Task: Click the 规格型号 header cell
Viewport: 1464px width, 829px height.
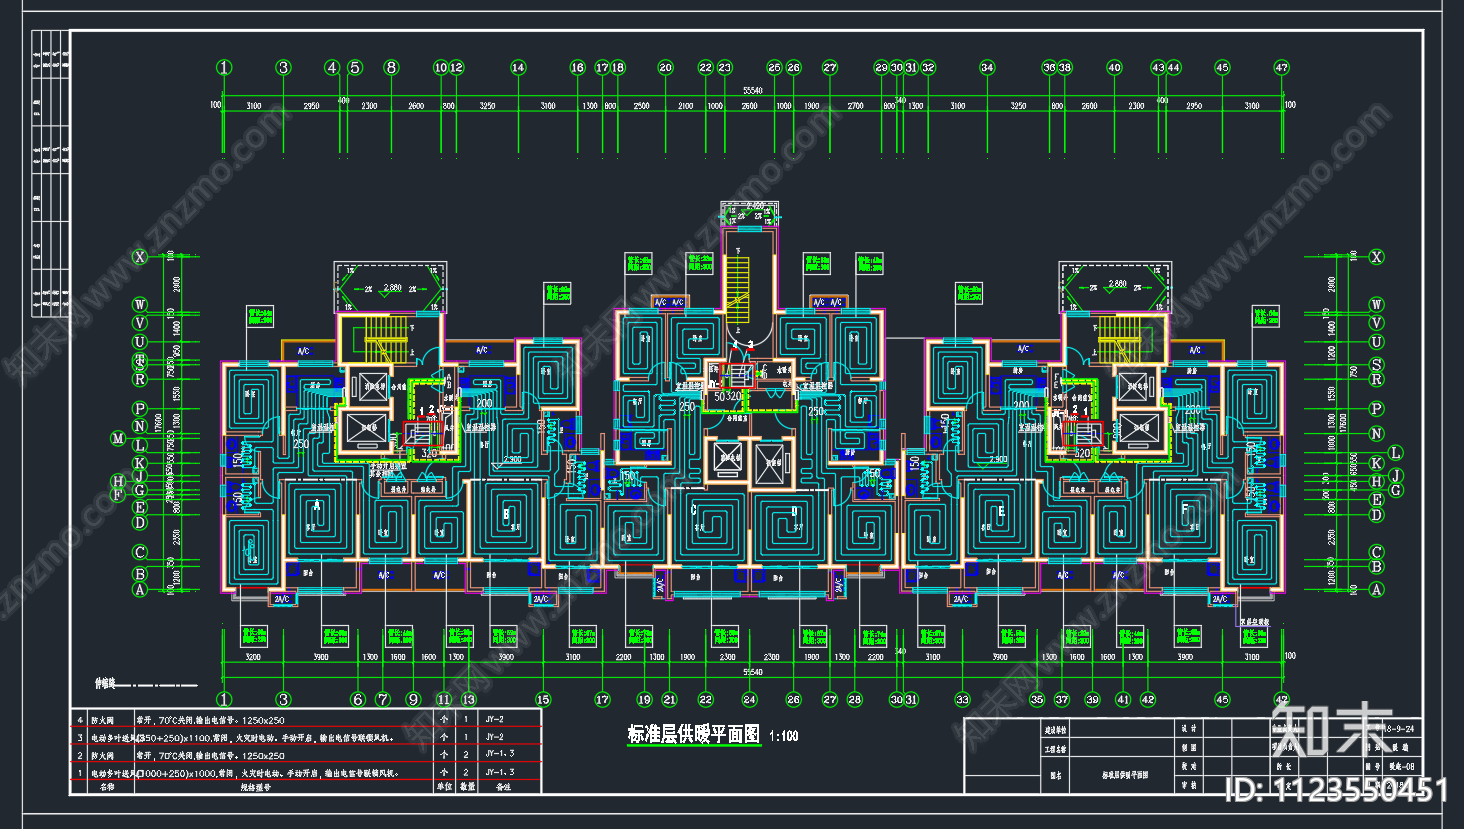Action: tap(255, 787)
